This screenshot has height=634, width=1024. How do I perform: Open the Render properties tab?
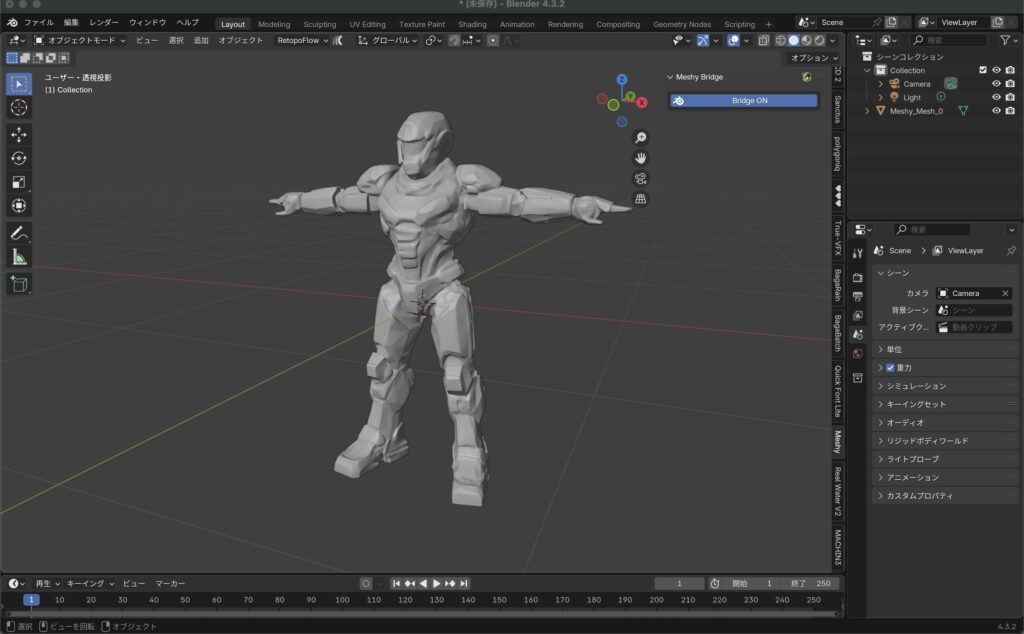click(x=857, y=277)
